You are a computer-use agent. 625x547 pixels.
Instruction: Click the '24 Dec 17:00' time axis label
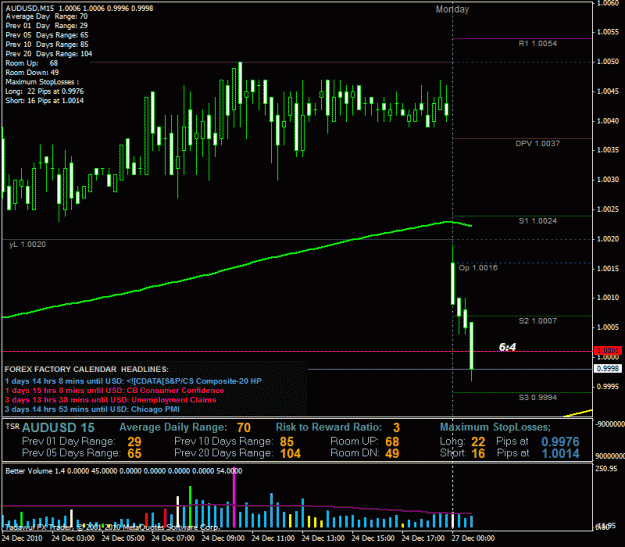[423, 538]
